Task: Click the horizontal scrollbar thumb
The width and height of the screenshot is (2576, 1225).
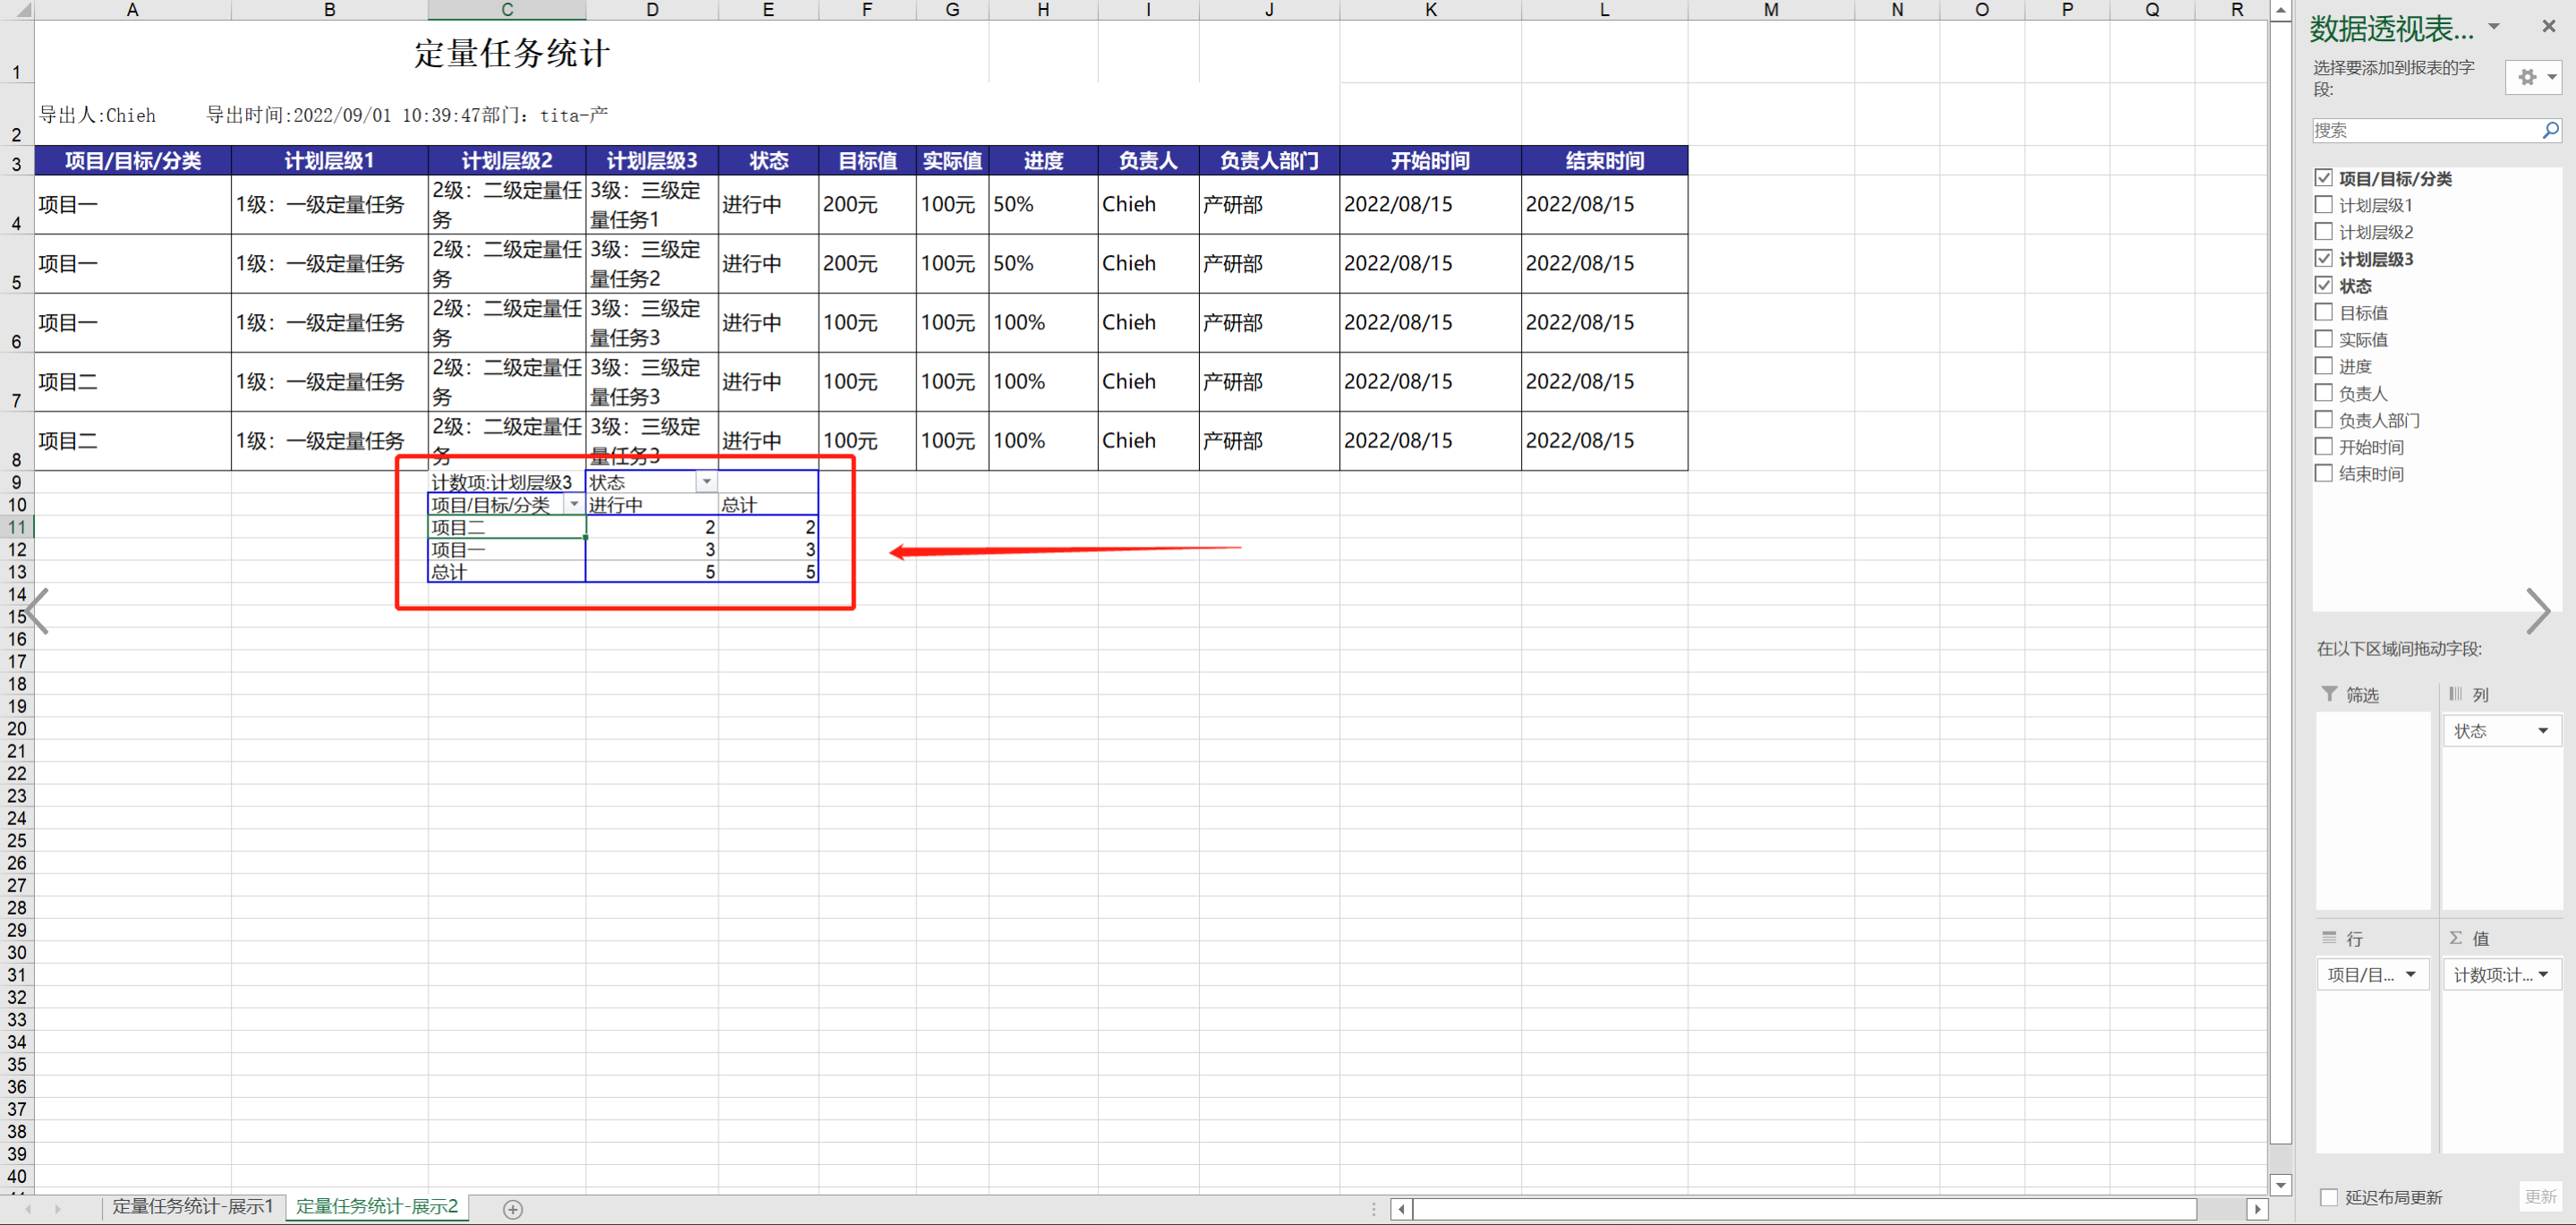Action: click(1805, 1209)
